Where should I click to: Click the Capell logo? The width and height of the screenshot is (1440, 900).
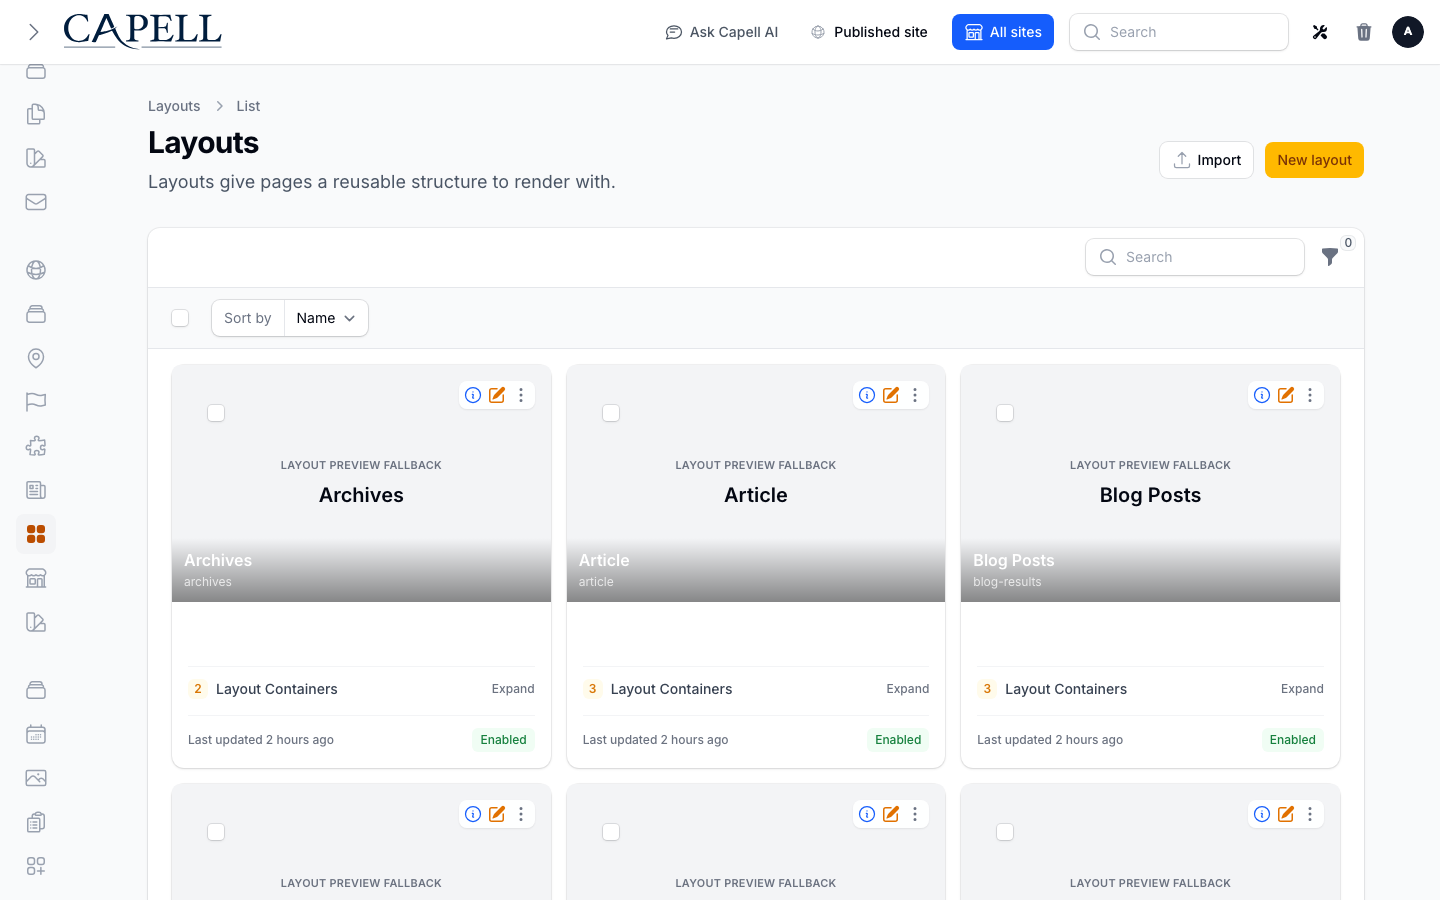point(143,31)
